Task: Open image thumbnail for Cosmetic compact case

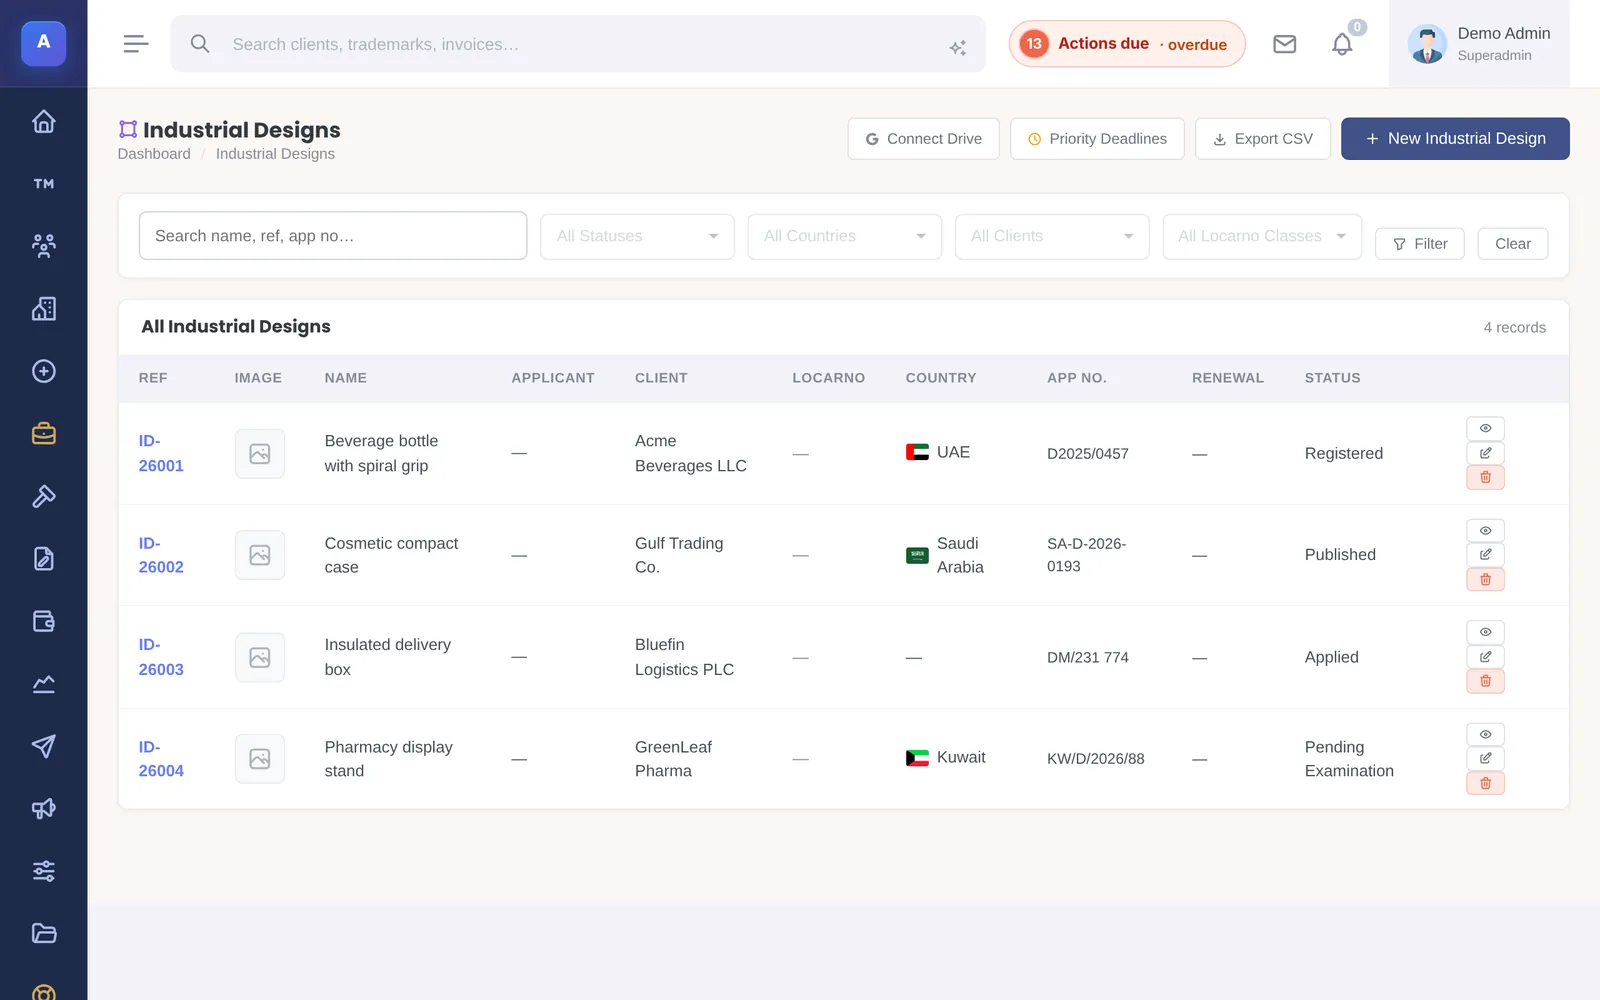Action: click(x=260, y=555)
